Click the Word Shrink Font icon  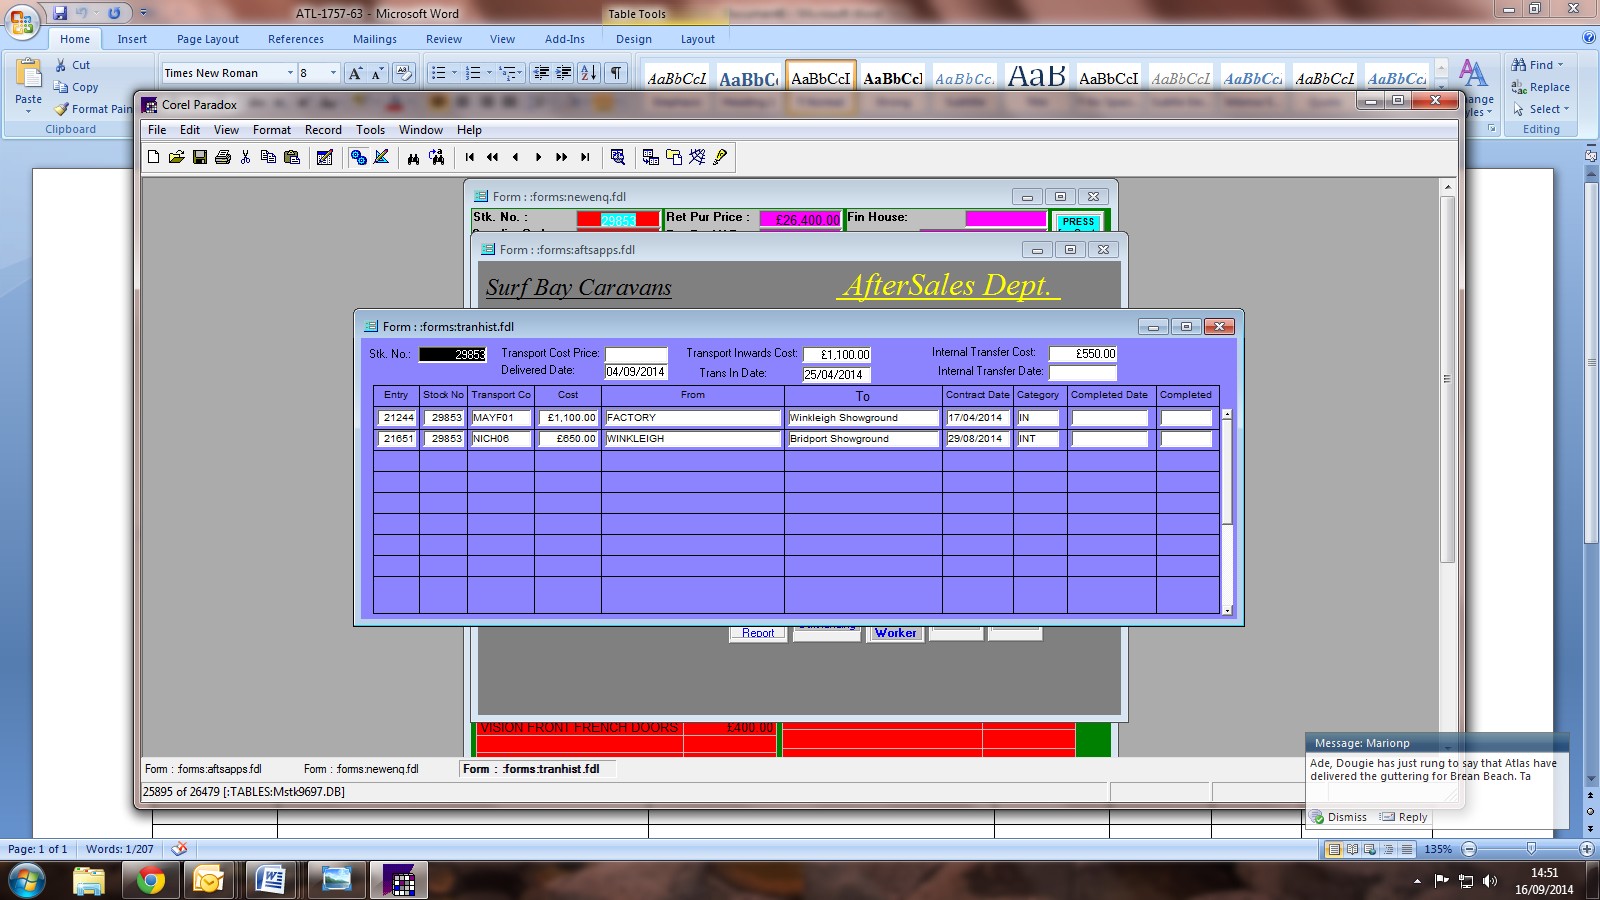click(377, 73)
